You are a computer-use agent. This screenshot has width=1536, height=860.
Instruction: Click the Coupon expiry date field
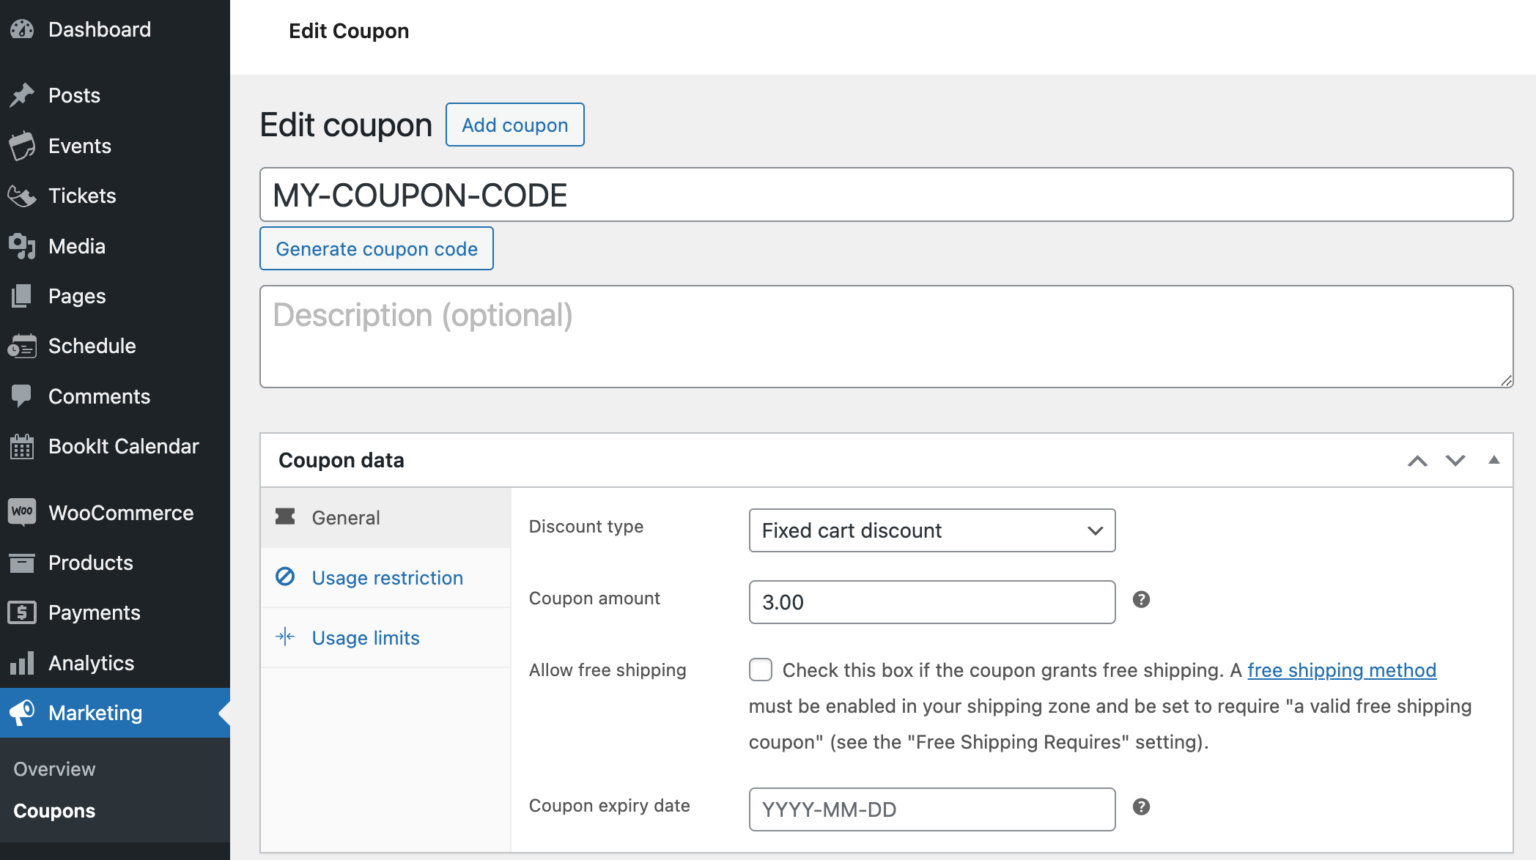pos(932,809)
